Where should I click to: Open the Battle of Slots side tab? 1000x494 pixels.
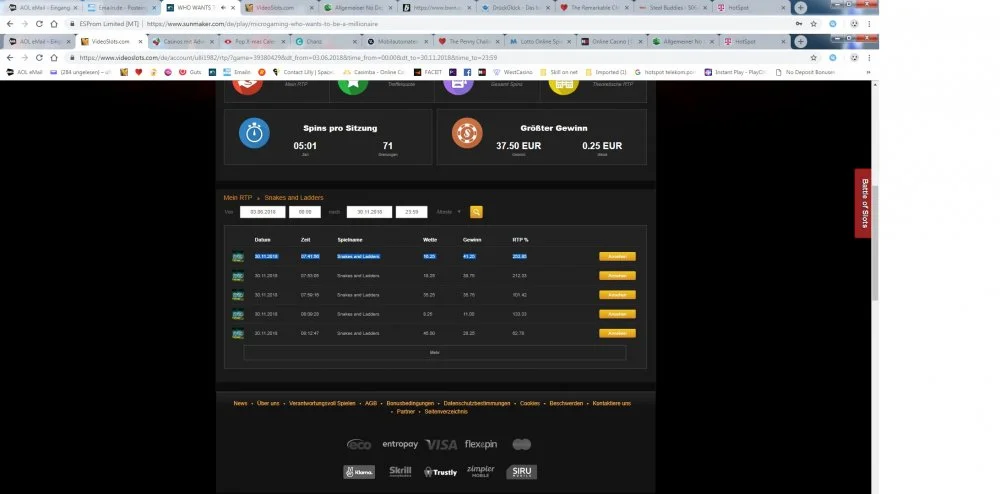pyautogui.click(x=864, y=203)
